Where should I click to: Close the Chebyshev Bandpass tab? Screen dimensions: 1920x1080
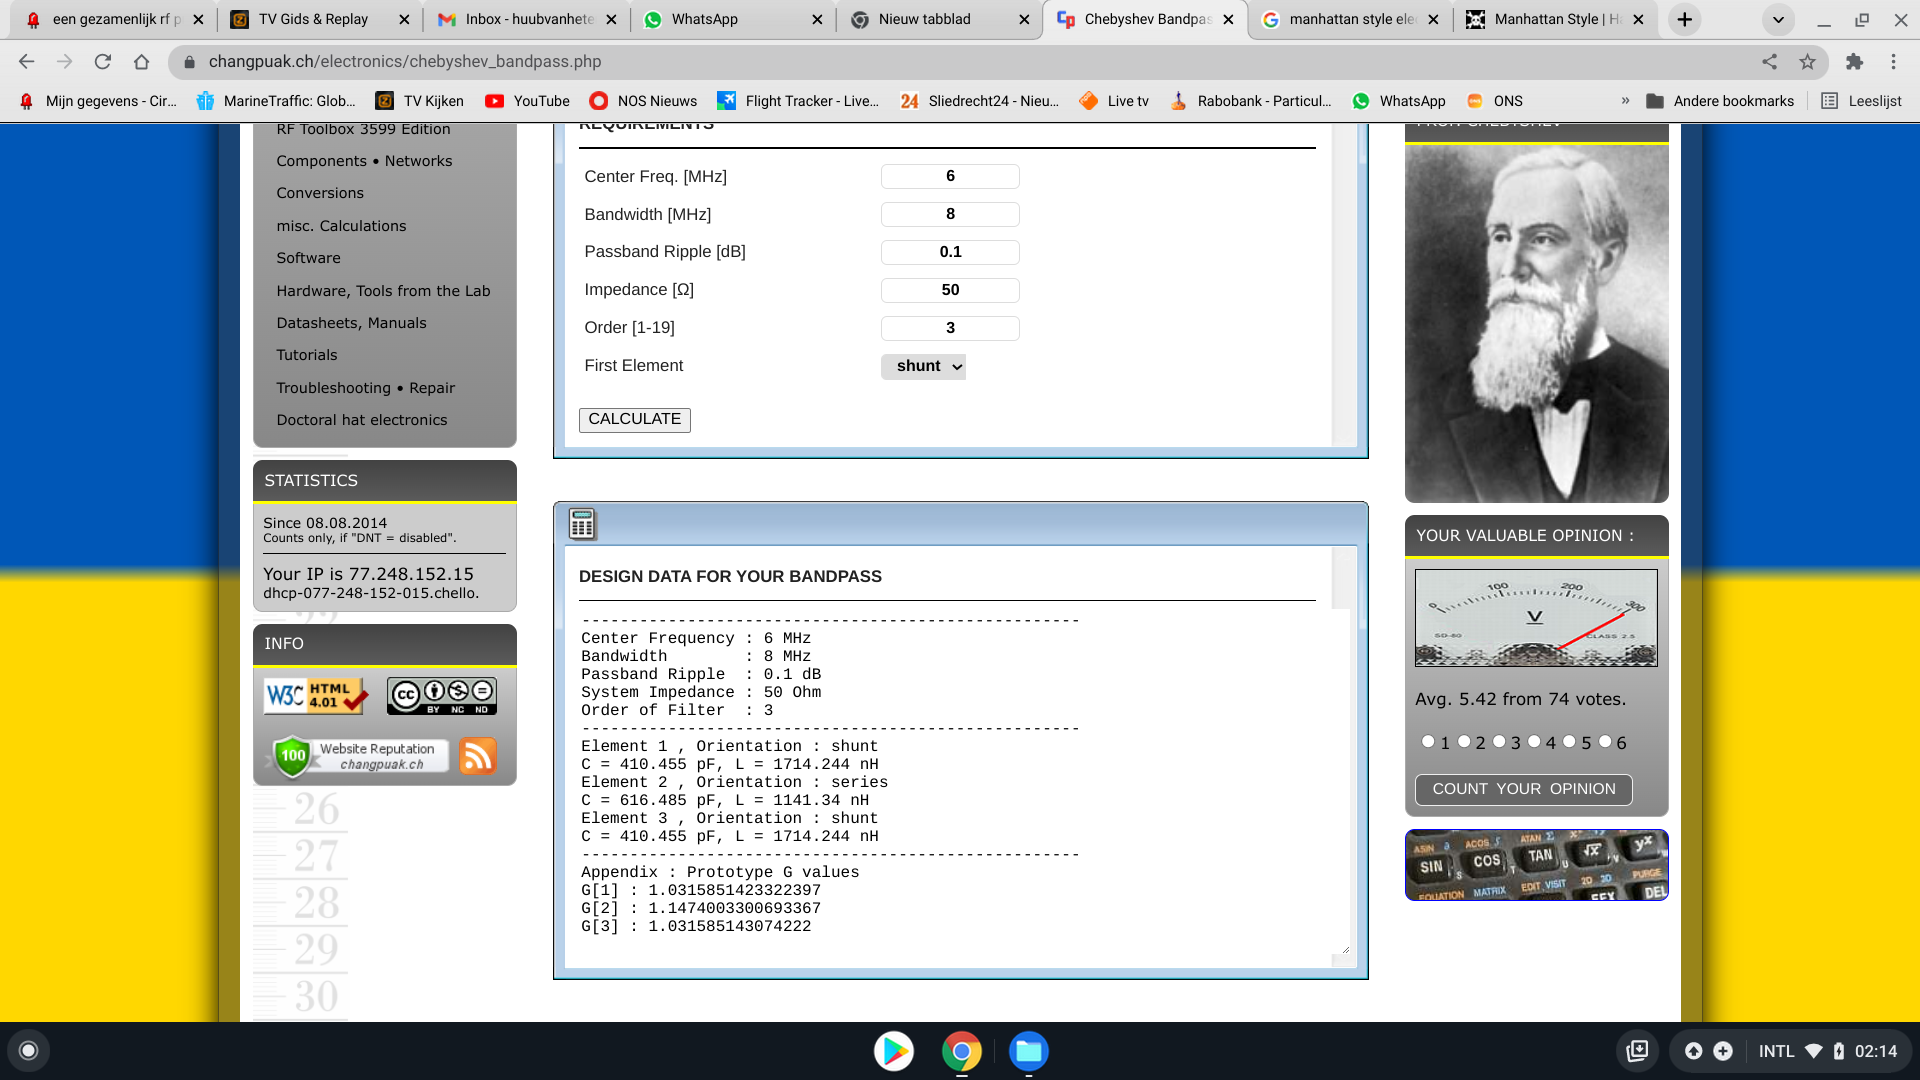click(1228, 19)
